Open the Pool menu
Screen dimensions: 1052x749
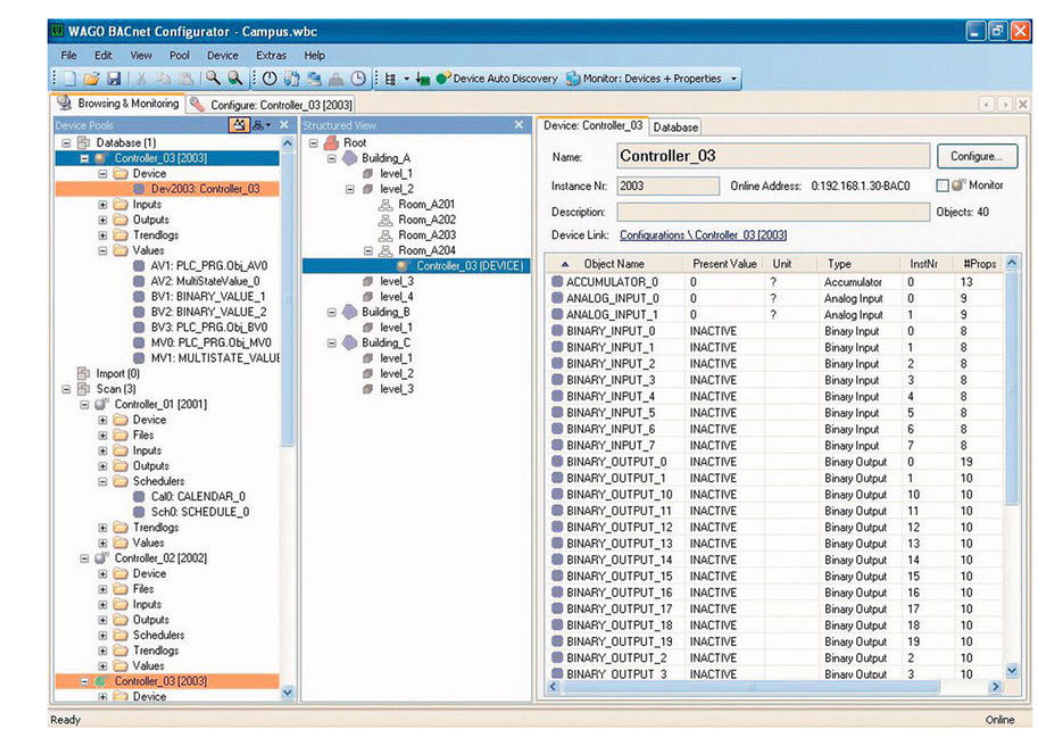click(179, 55)
